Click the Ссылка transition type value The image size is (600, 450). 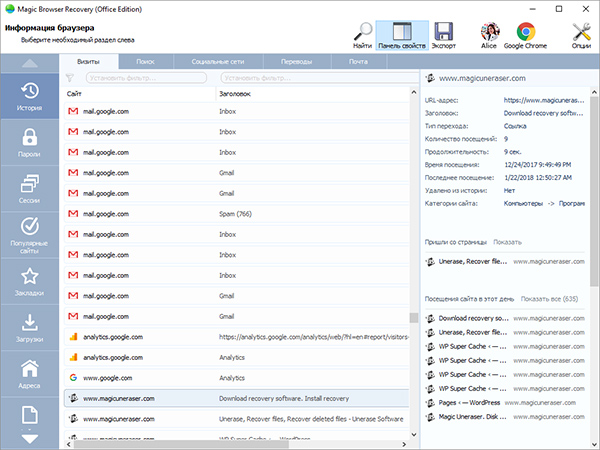pos(515,126)
